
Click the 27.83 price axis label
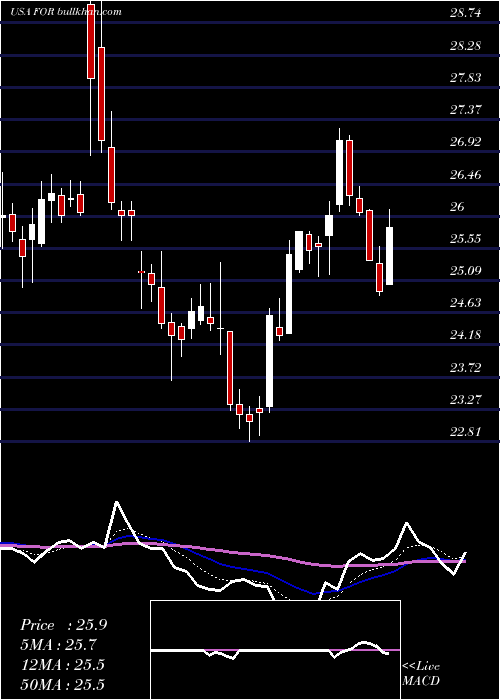point(466,78)
